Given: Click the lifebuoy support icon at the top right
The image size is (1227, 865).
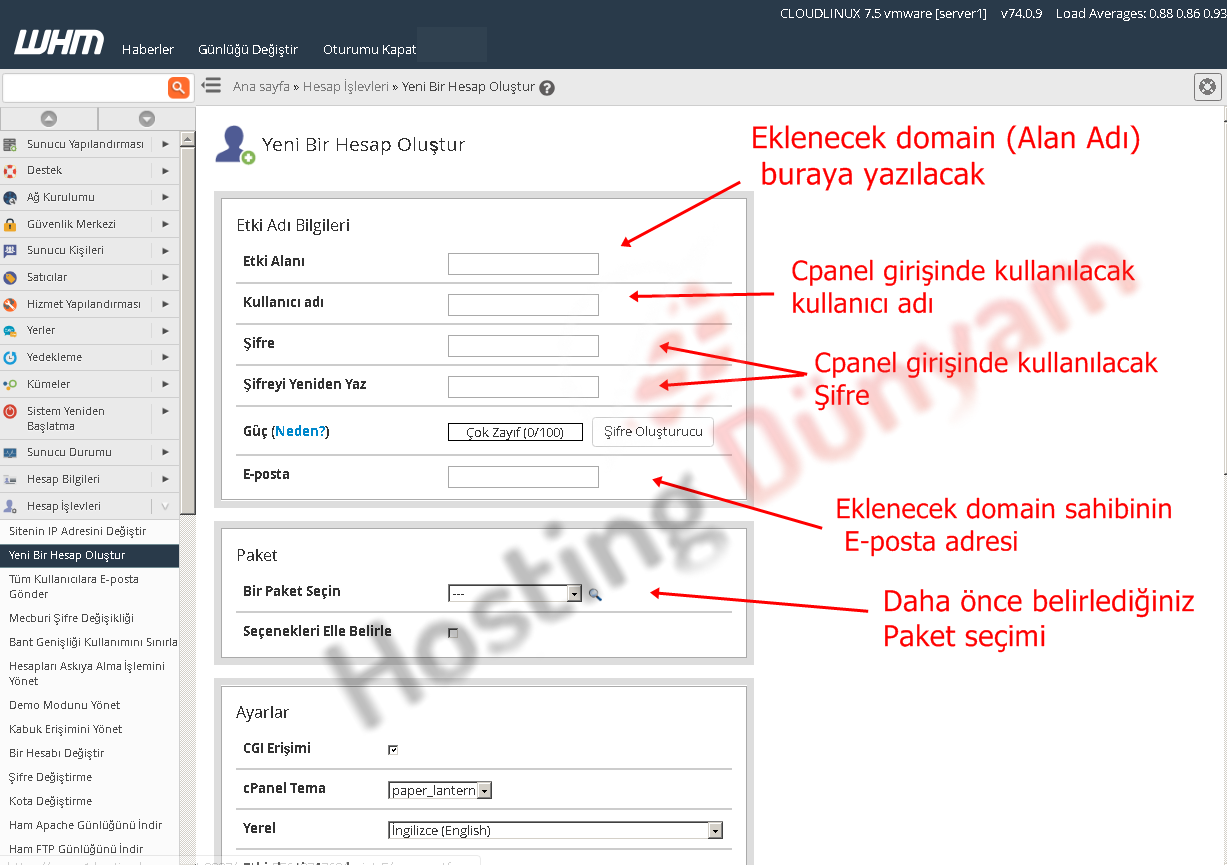Looking at the screenshot, I should point(1208,87).
